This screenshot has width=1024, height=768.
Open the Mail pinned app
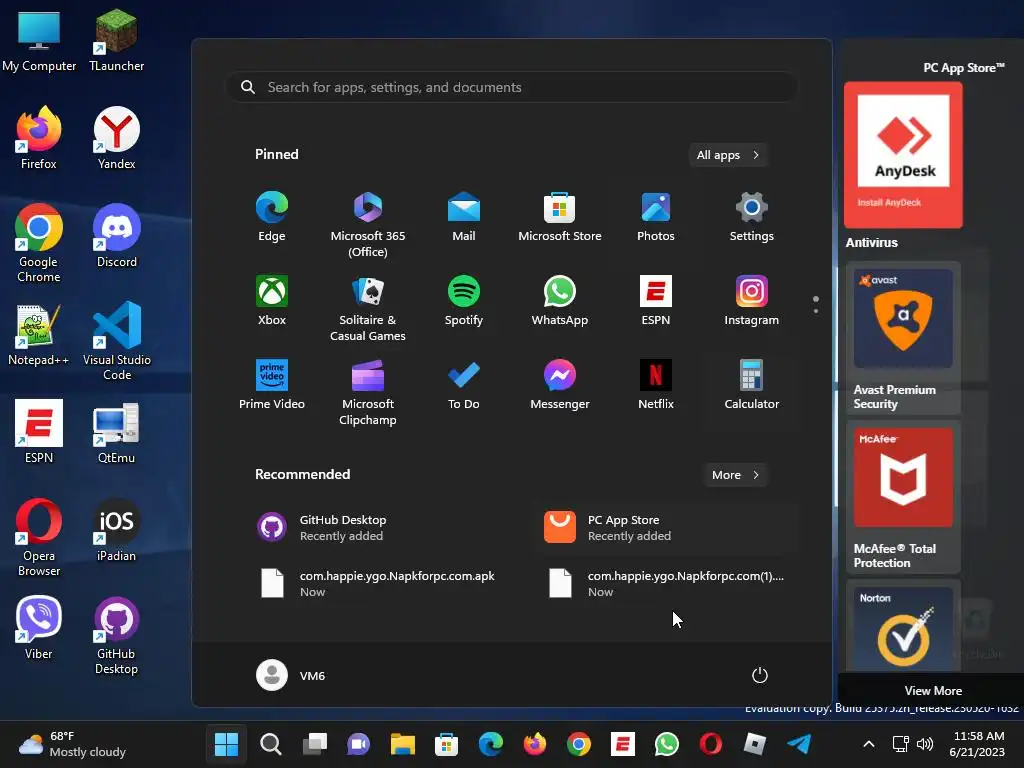(x=464, y=217)
